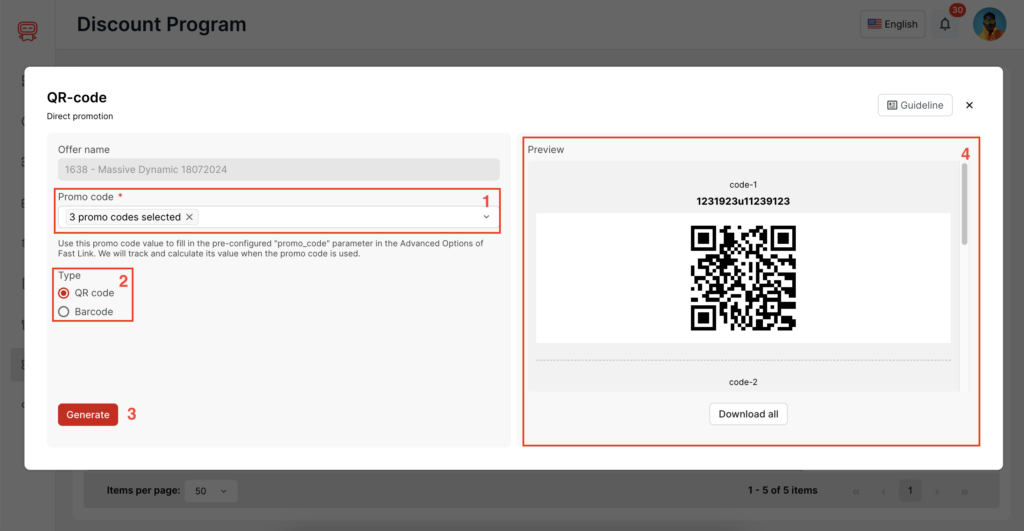Image resolution: width=1024 pixels, height=531 pixels.
Task: Click the code-1 label in preview
Action: 743,185
